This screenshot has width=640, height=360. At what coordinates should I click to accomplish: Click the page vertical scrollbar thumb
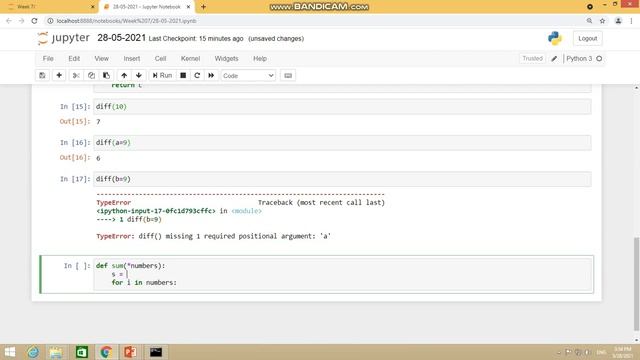click(x=636, y=284)
